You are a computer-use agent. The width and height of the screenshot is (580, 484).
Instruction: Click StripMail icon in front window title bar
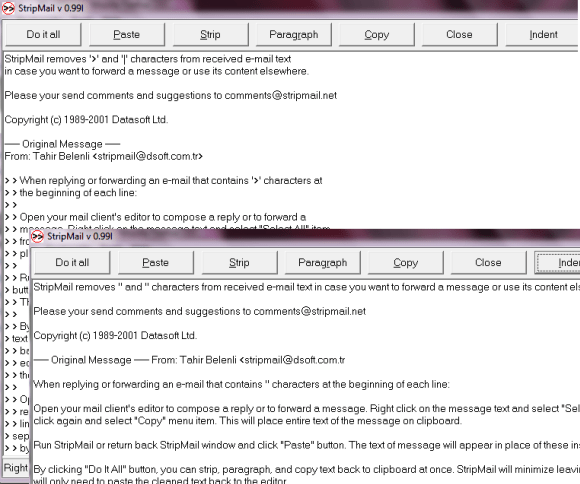[37, 236]
